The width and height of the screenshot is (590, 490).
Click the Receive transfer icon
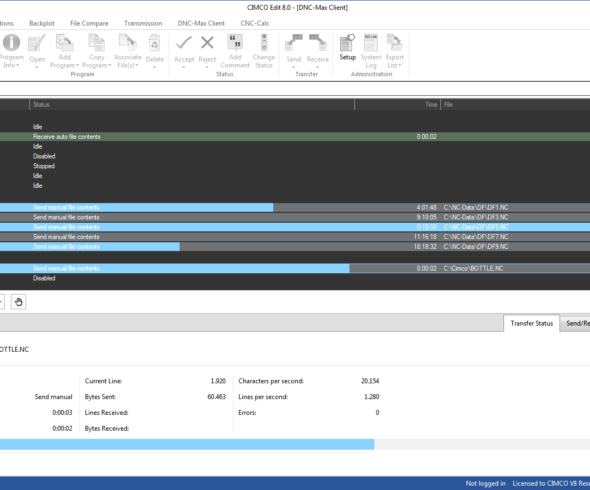pyautogui.click(x=318, y=43)
